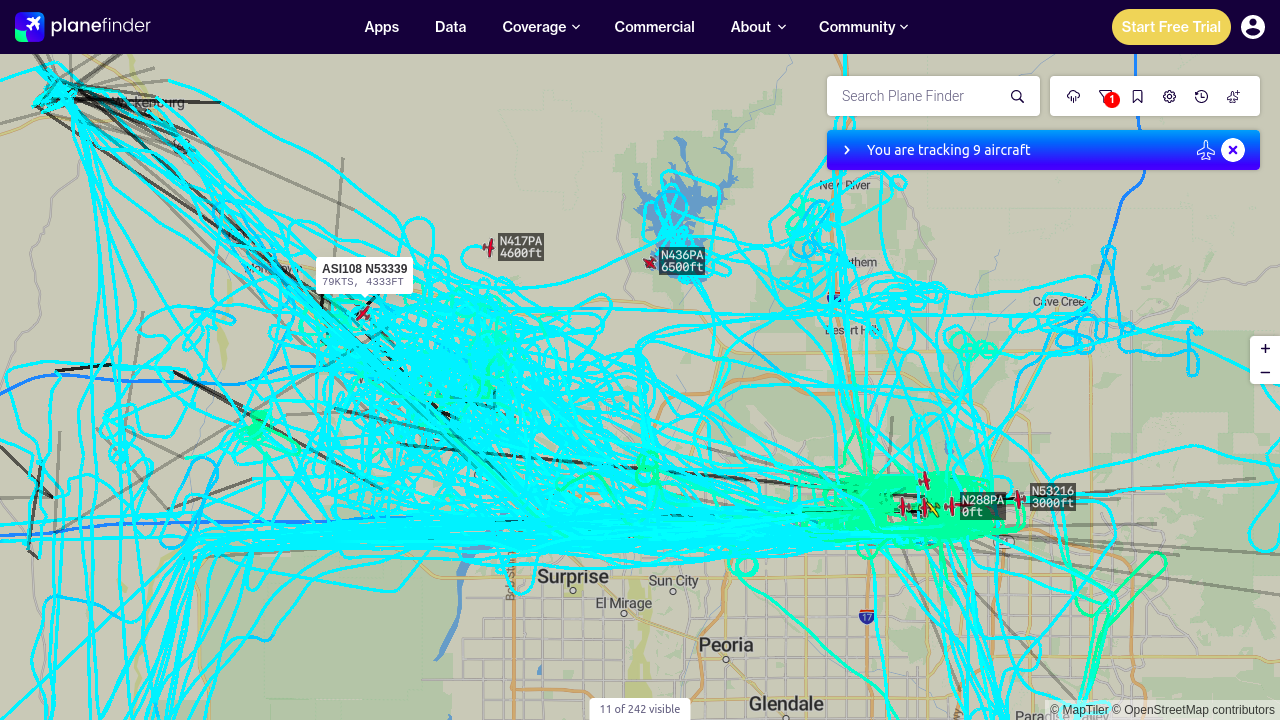Expand the tracking aircraft list chevron
Viewport: 1280px width, 720px height.
point(847,150)
